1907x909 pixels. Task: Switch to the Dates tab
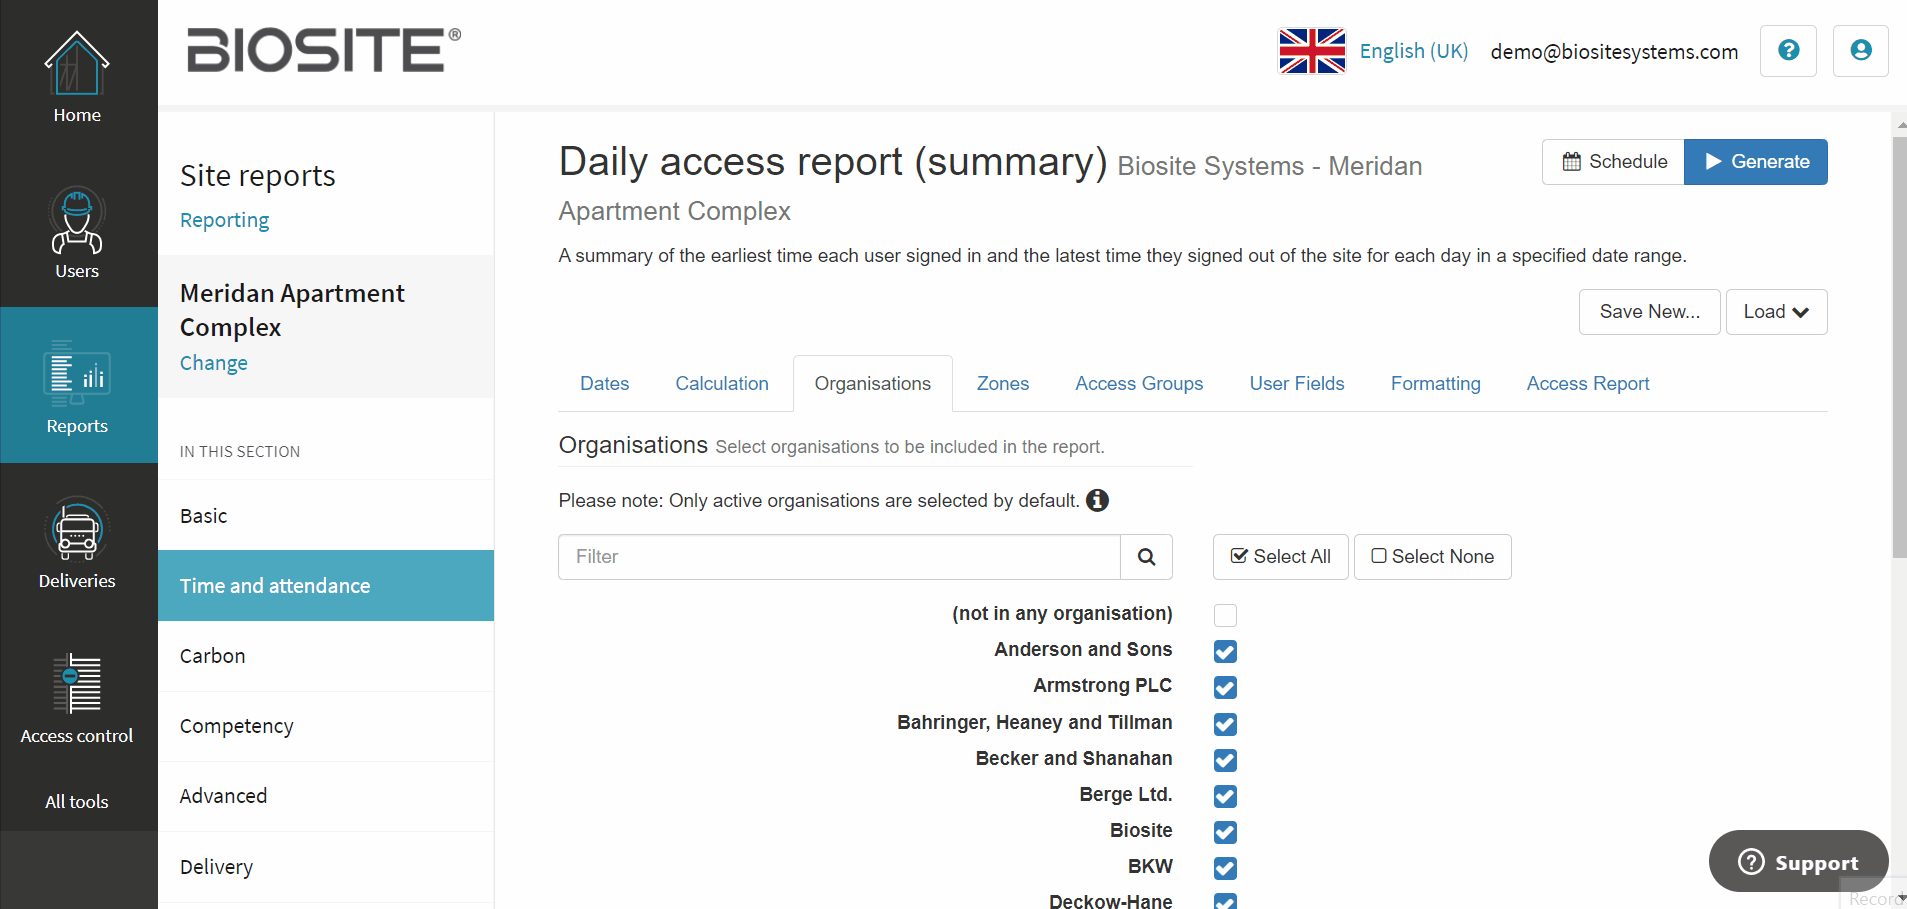tap(604, 384)
